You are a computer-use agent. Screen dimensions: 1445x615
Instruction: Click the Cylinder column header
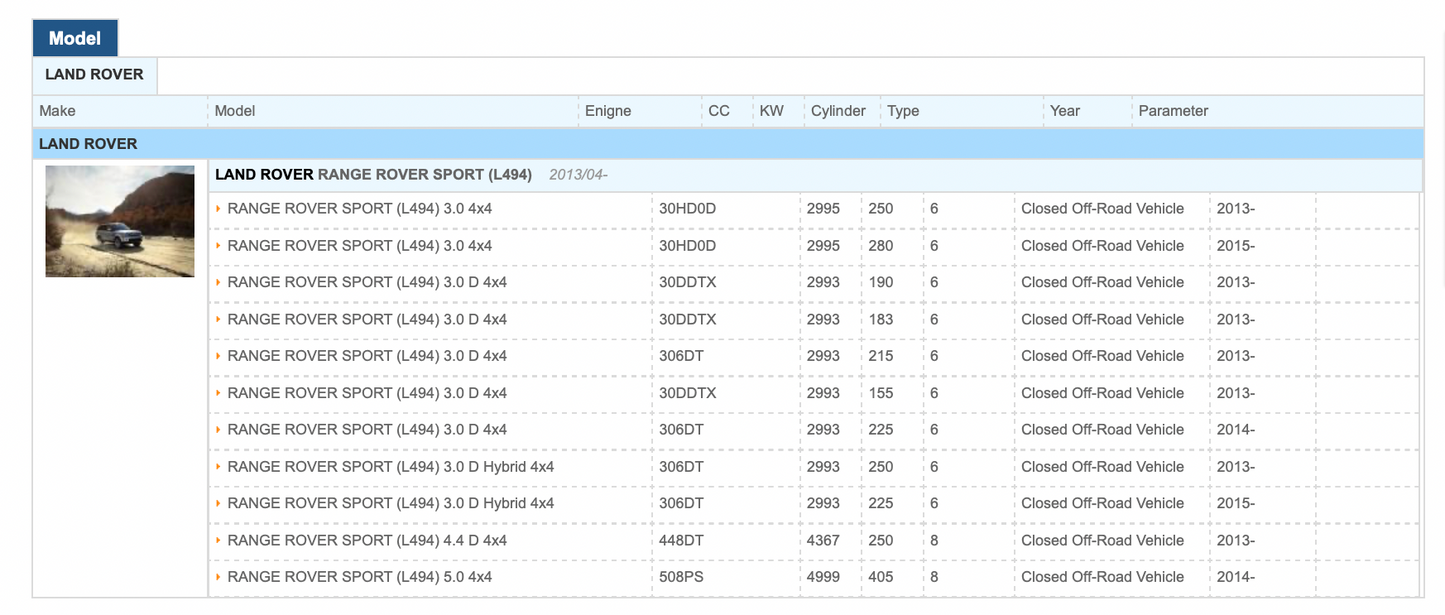(838, 111)
